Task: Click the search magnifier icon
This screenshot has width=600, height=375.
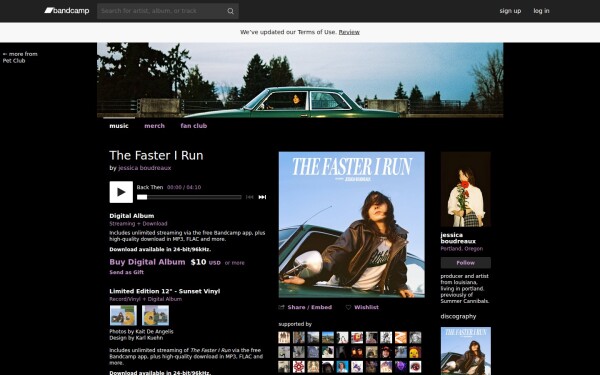Action: [230, 11]
